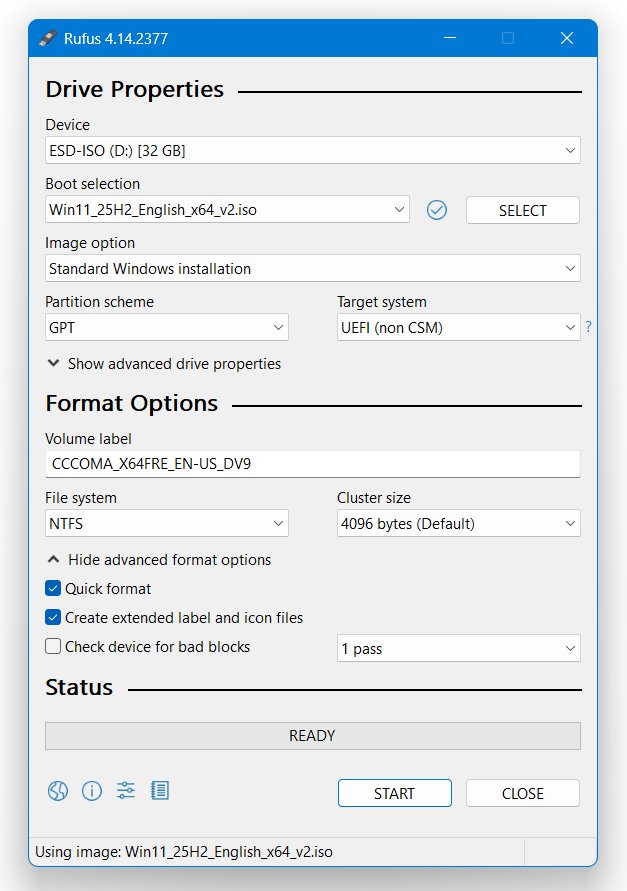
Task: Expand Show advanced drive properties
Action: click(164, 364)
